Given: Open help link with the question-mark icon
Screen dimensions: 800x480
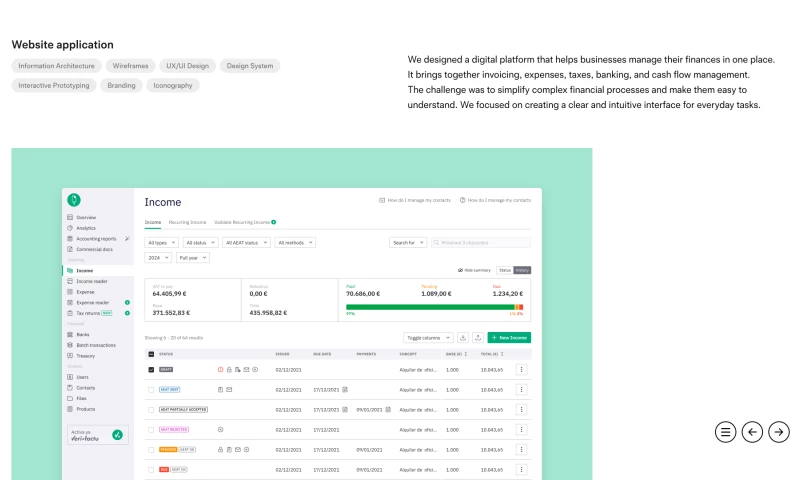Looking at the screenshot, I should [x=495, y=200].
